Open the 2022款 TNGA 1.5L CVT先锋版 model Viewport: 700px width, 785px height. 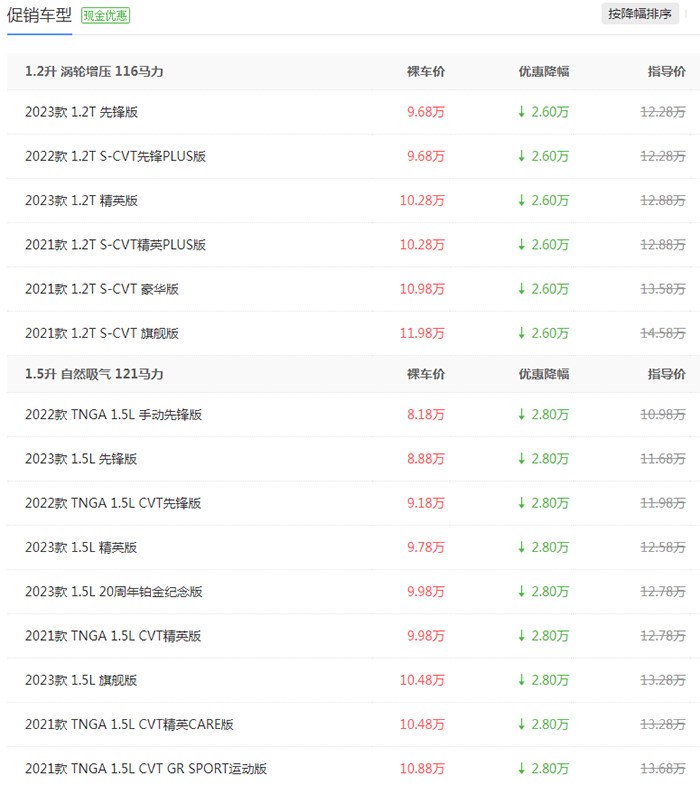tap(113, 503)
